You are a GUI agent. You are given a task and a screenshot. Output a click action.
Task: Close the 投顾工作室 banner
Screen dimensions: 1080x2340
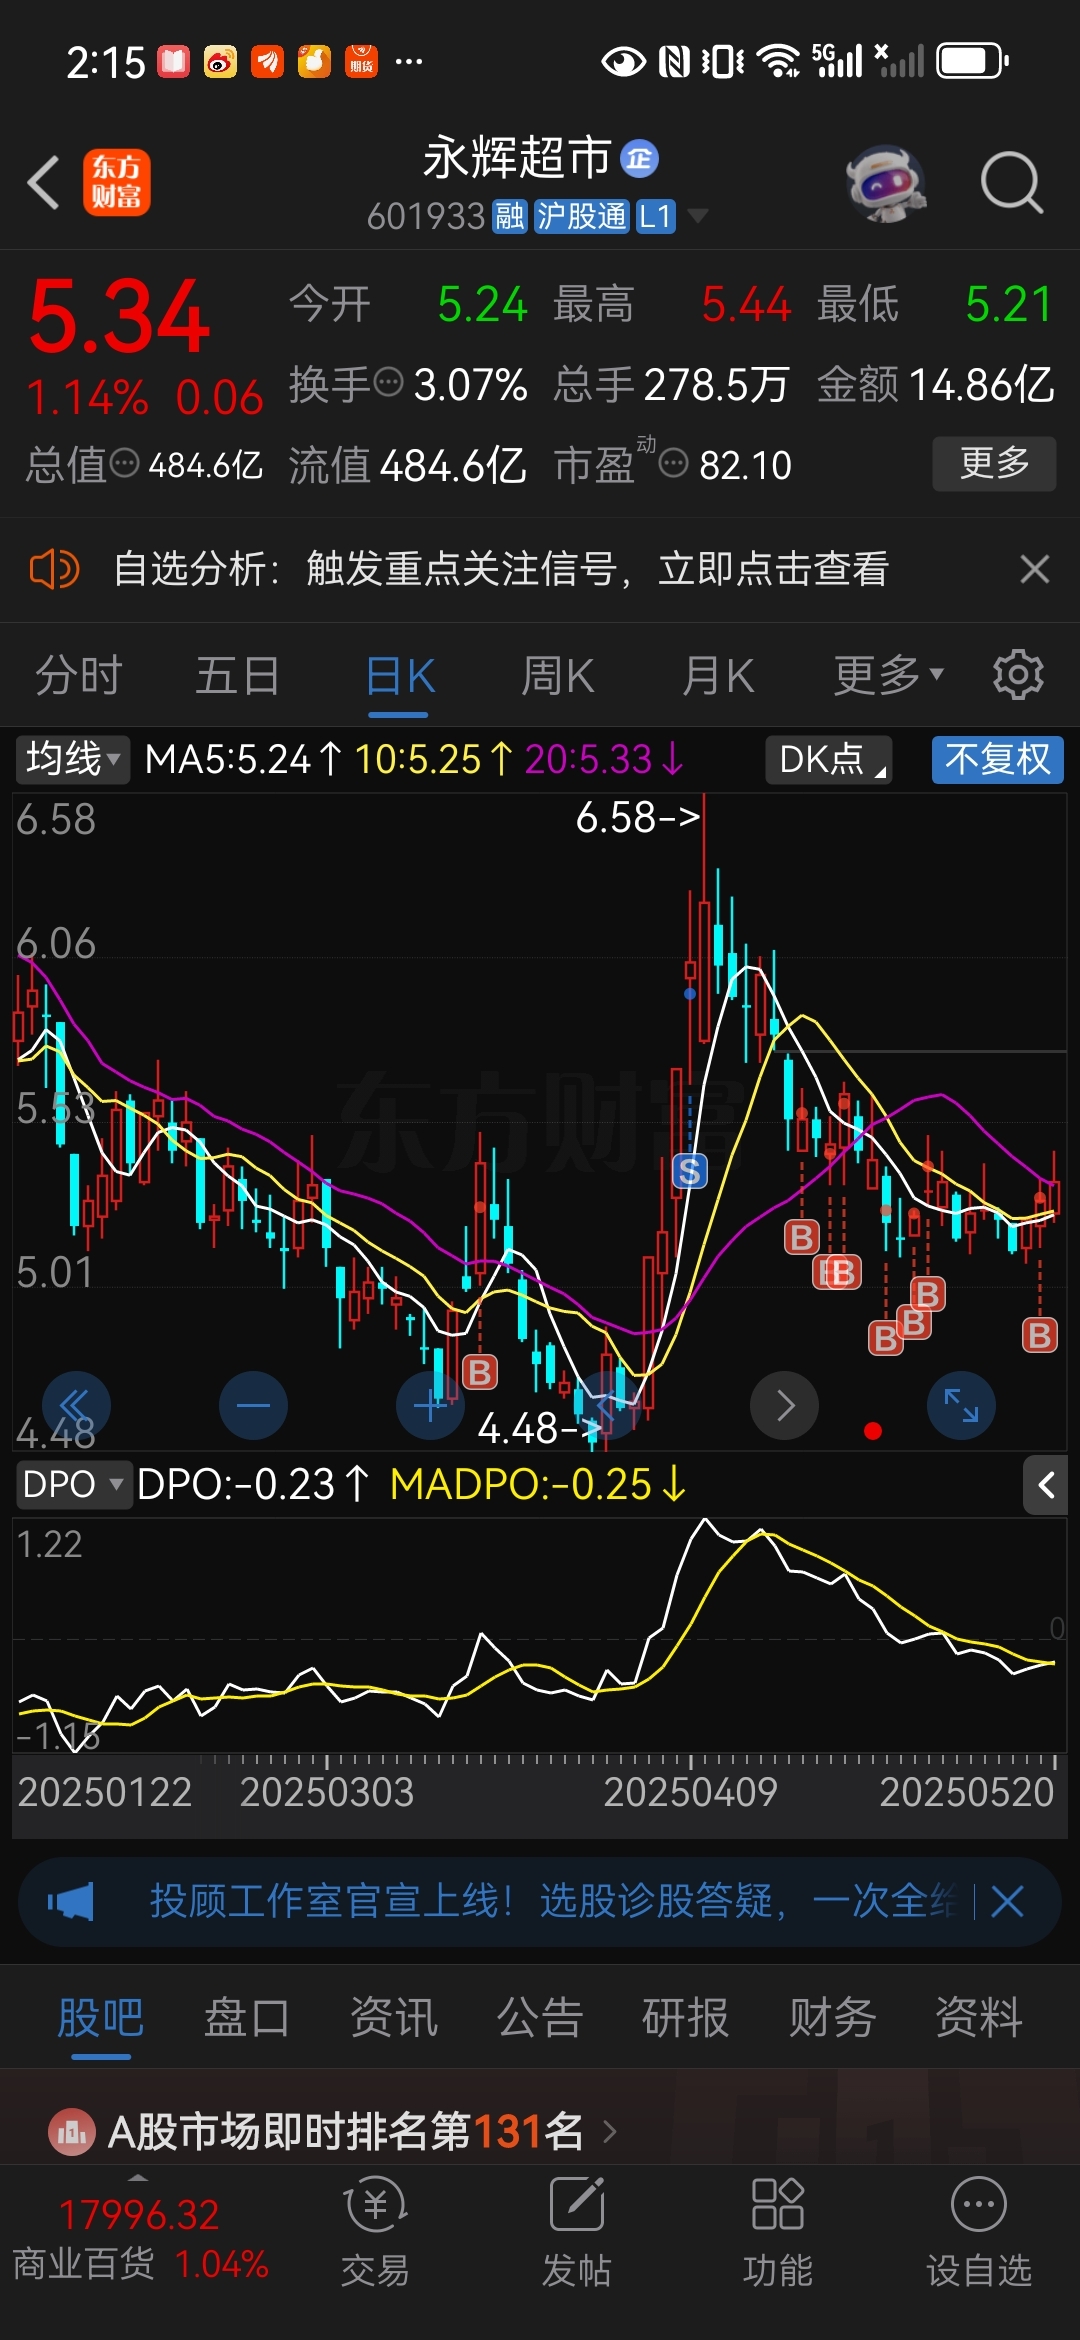pos(1007,1901)
